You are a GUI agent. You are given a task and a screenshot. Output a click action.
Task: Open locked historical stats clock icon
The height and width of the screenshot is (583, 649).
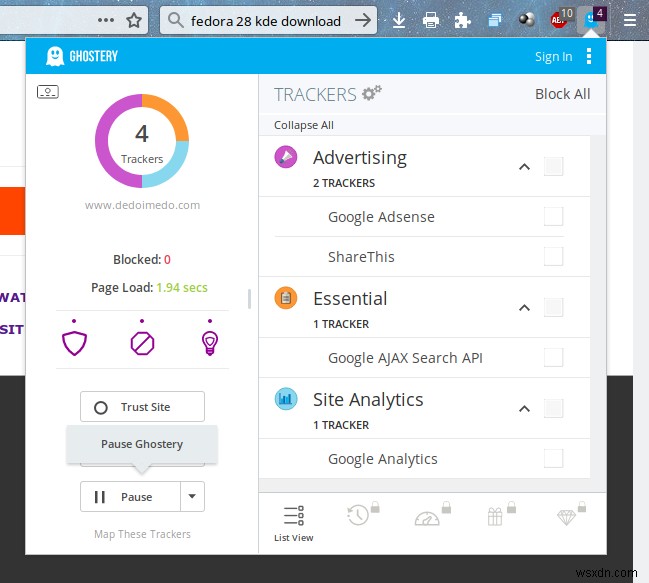[x=358, y=515]
